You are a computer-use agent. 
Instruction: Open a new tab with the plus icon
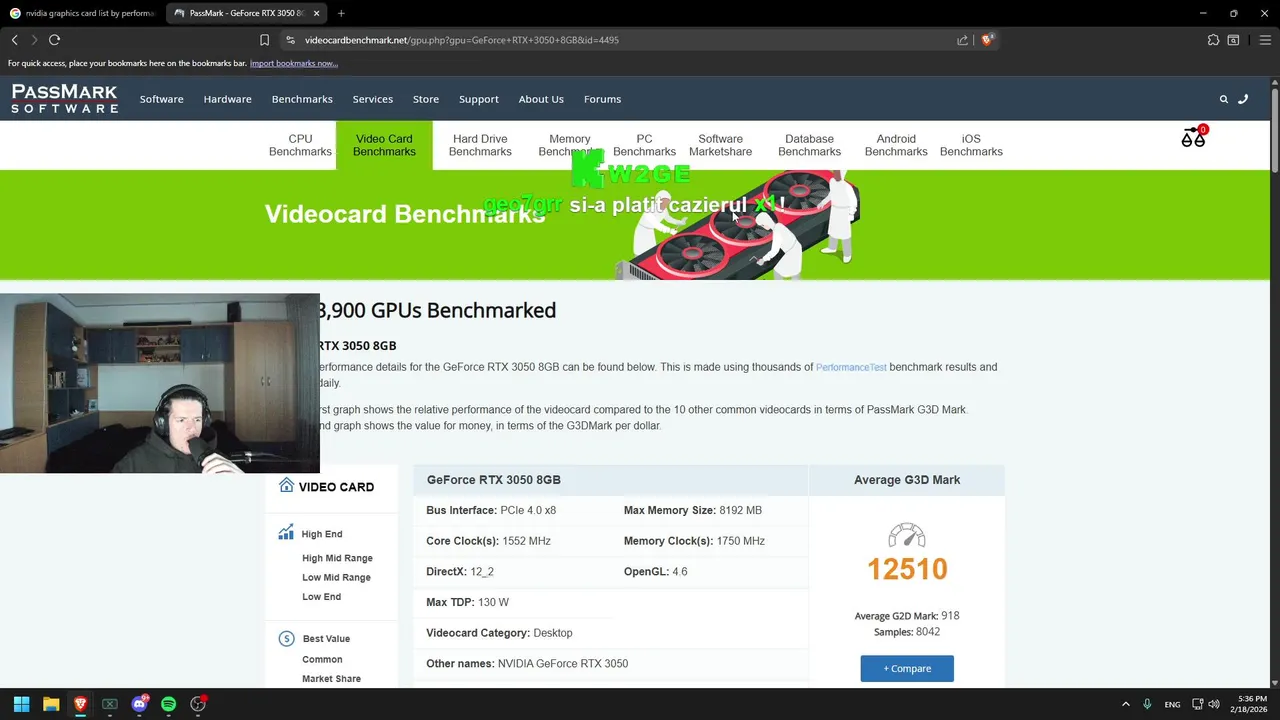click(341, 13)
